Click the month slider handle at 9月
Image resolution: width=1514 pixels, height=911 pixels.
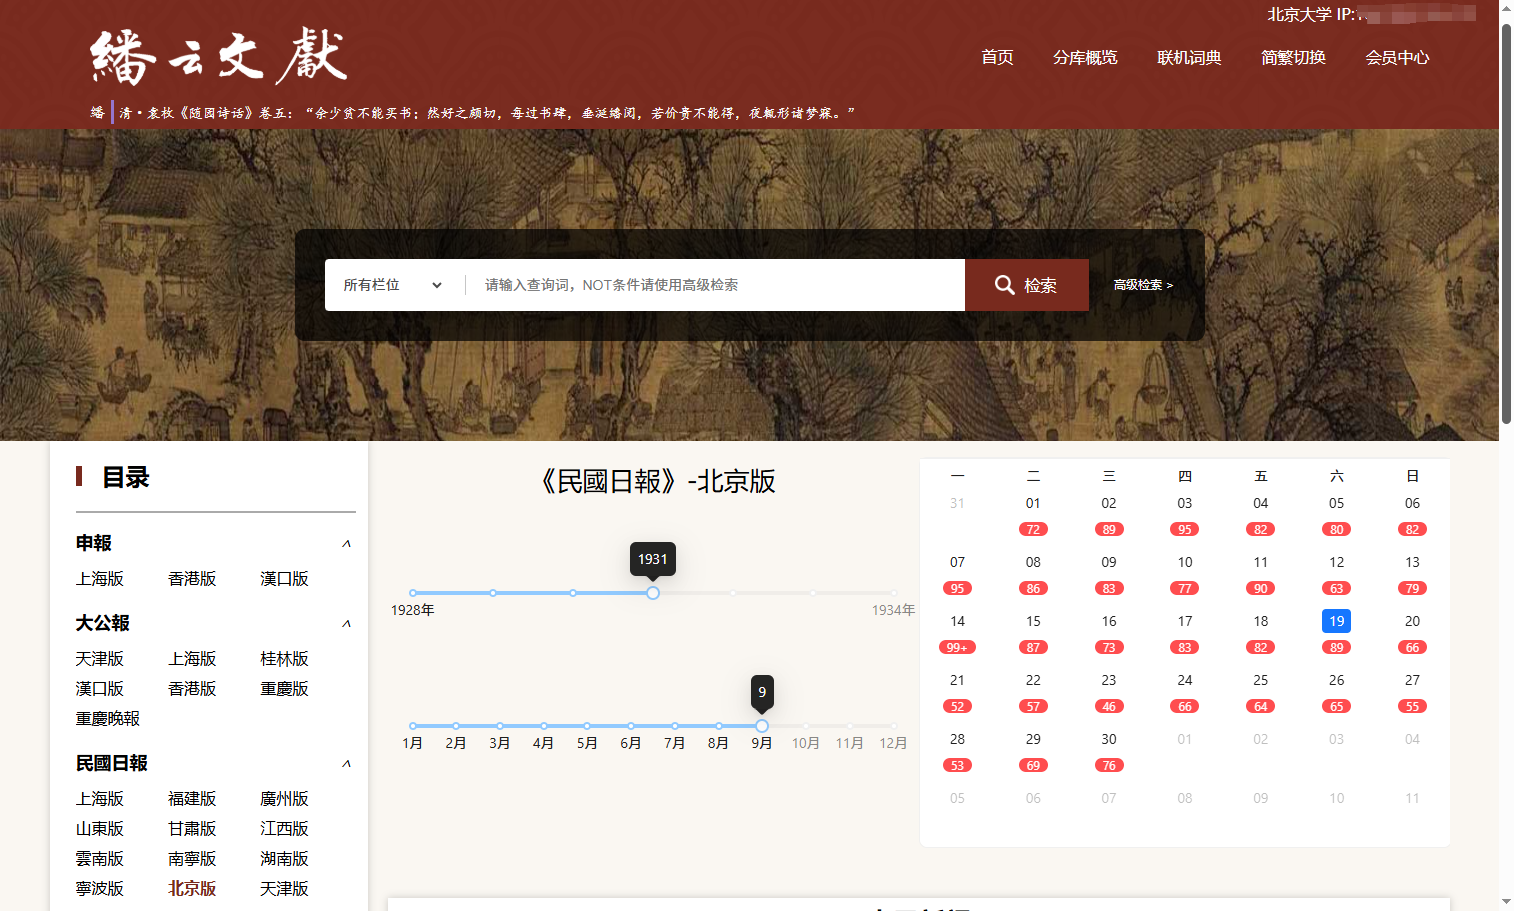[x=762, y=726]
